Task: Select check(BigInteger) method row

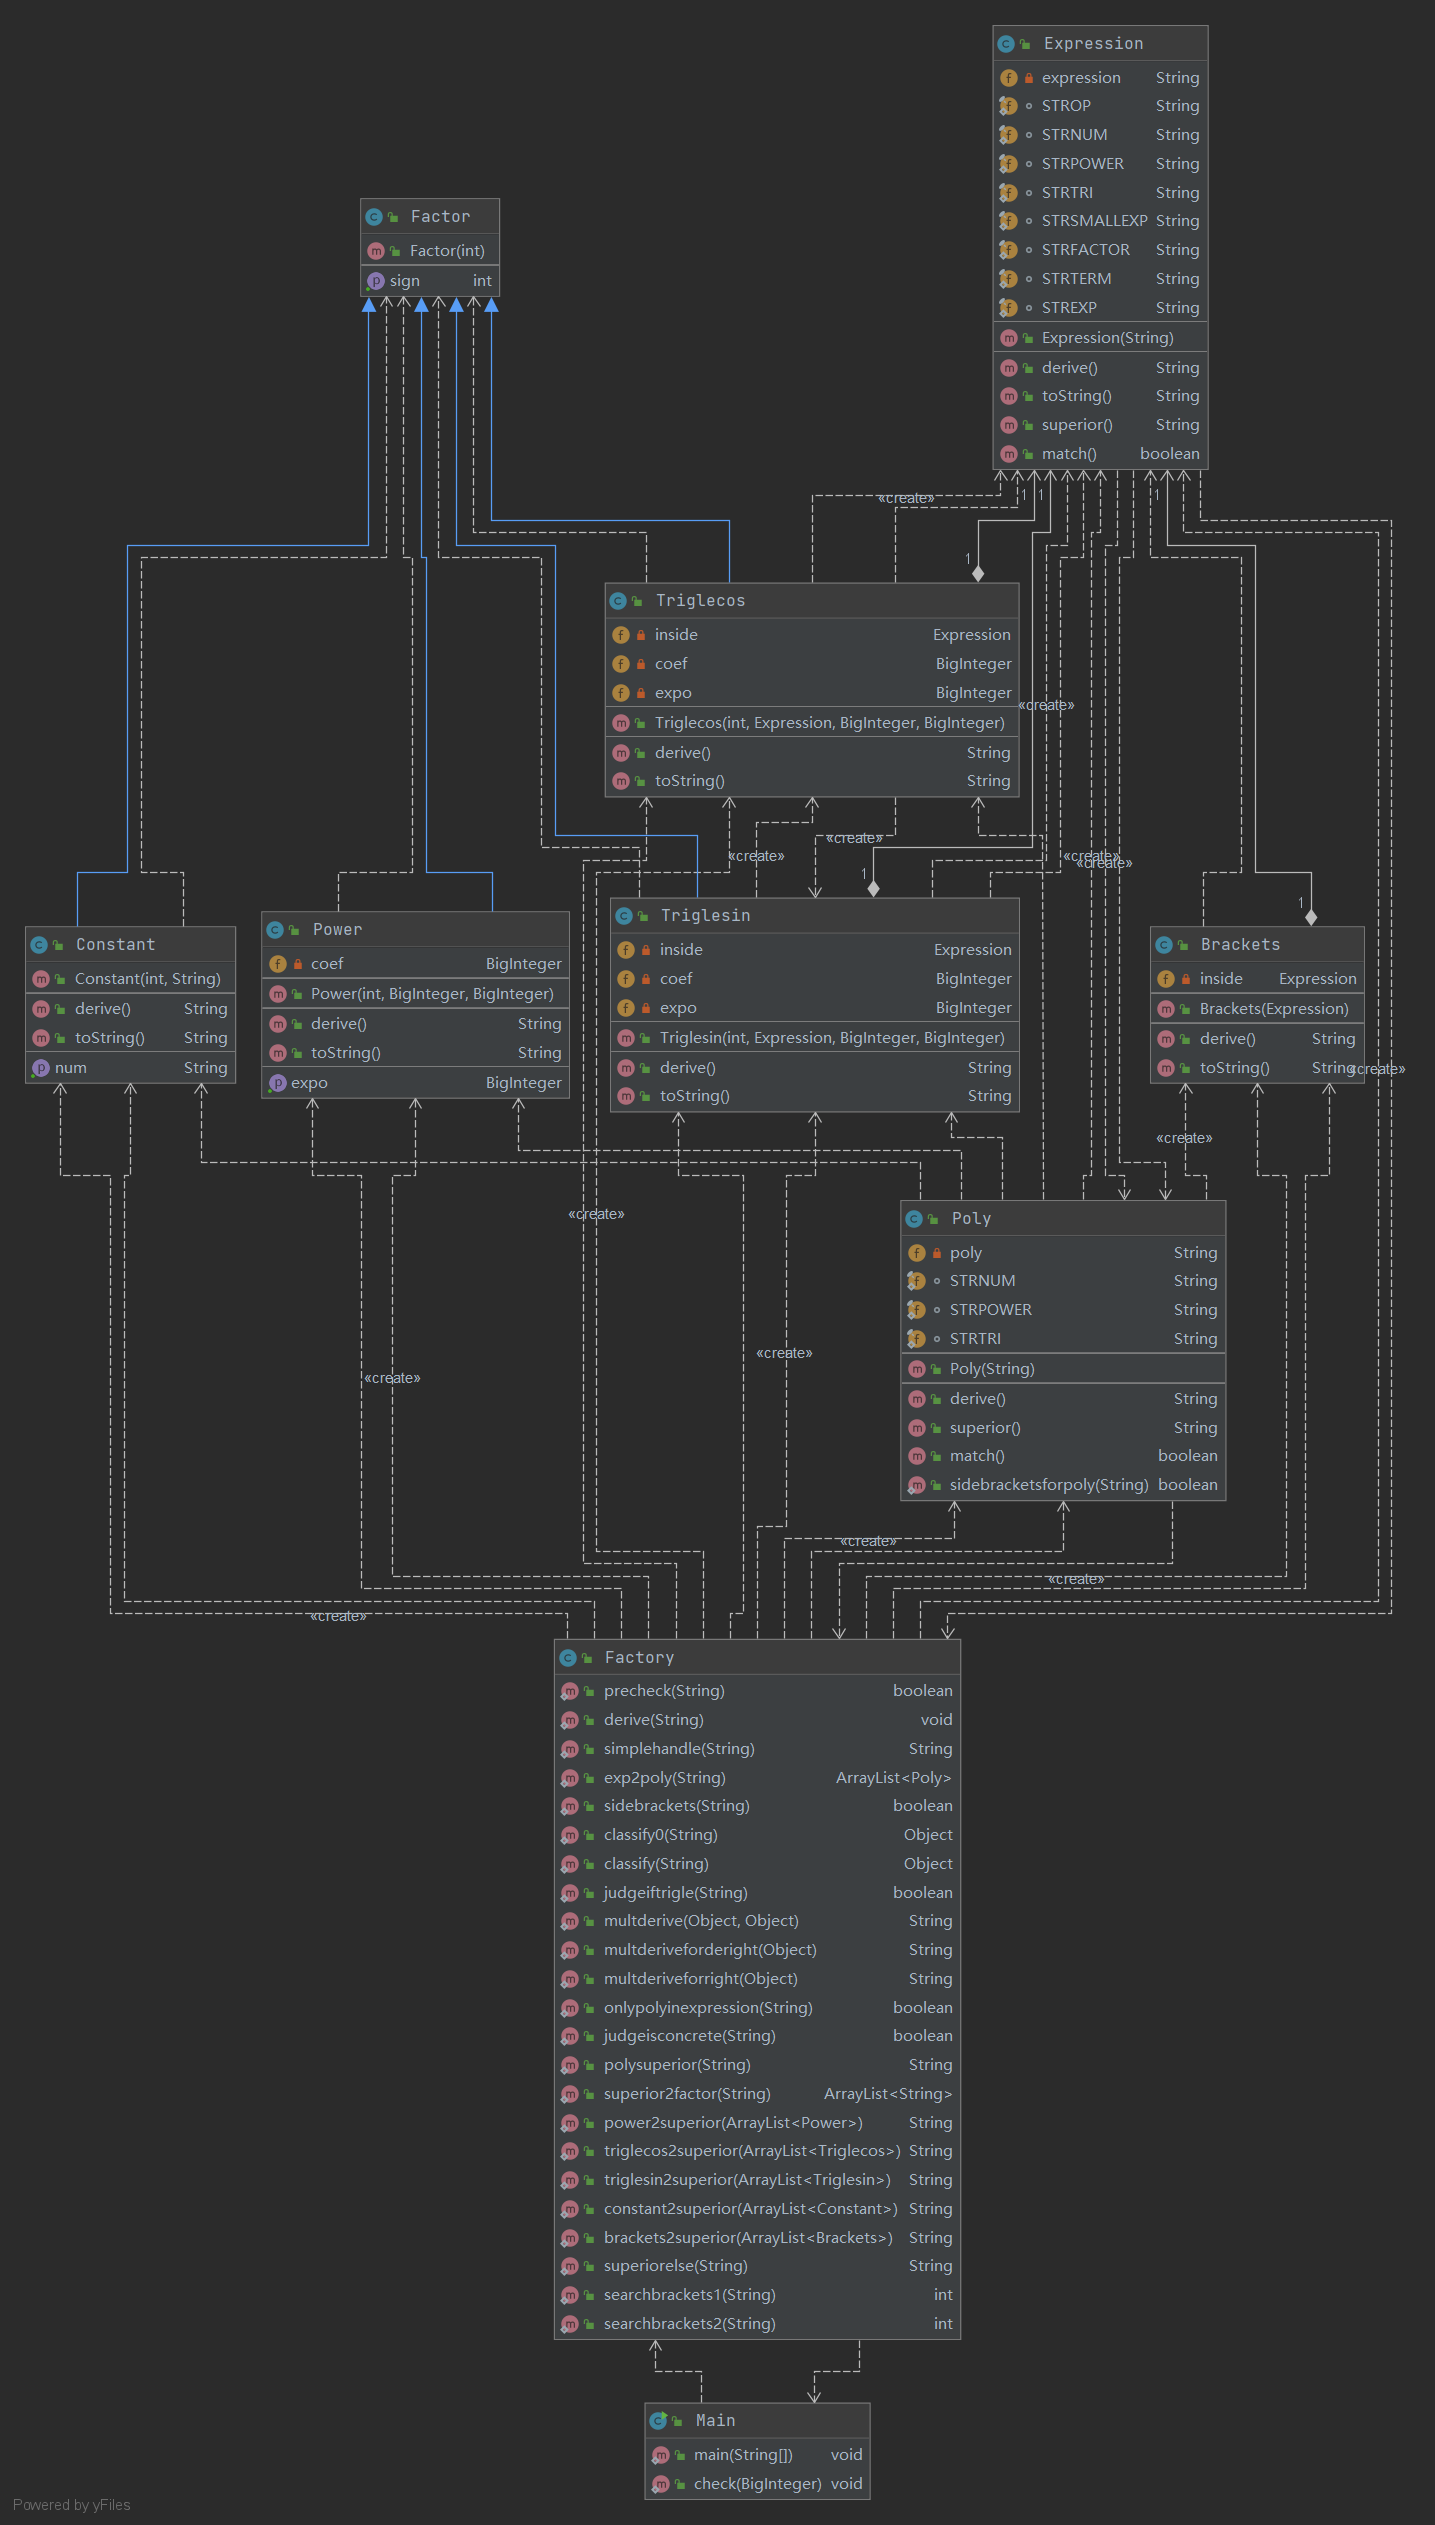Action: point(757,2484)
